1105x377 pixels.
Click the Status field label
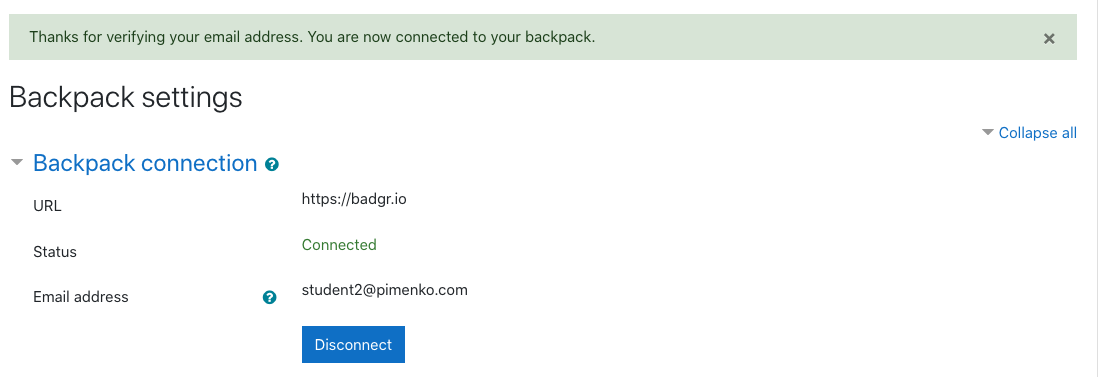click(x=55, y=252)
